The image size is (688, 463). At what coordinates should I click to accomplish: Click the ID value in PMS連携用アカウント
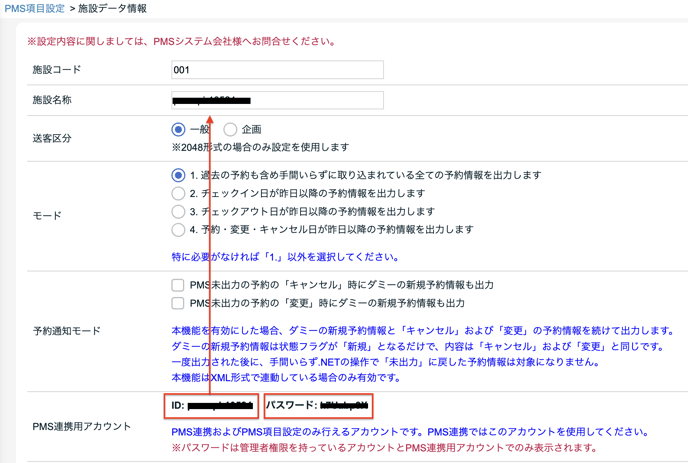click(x=211, y=406)
